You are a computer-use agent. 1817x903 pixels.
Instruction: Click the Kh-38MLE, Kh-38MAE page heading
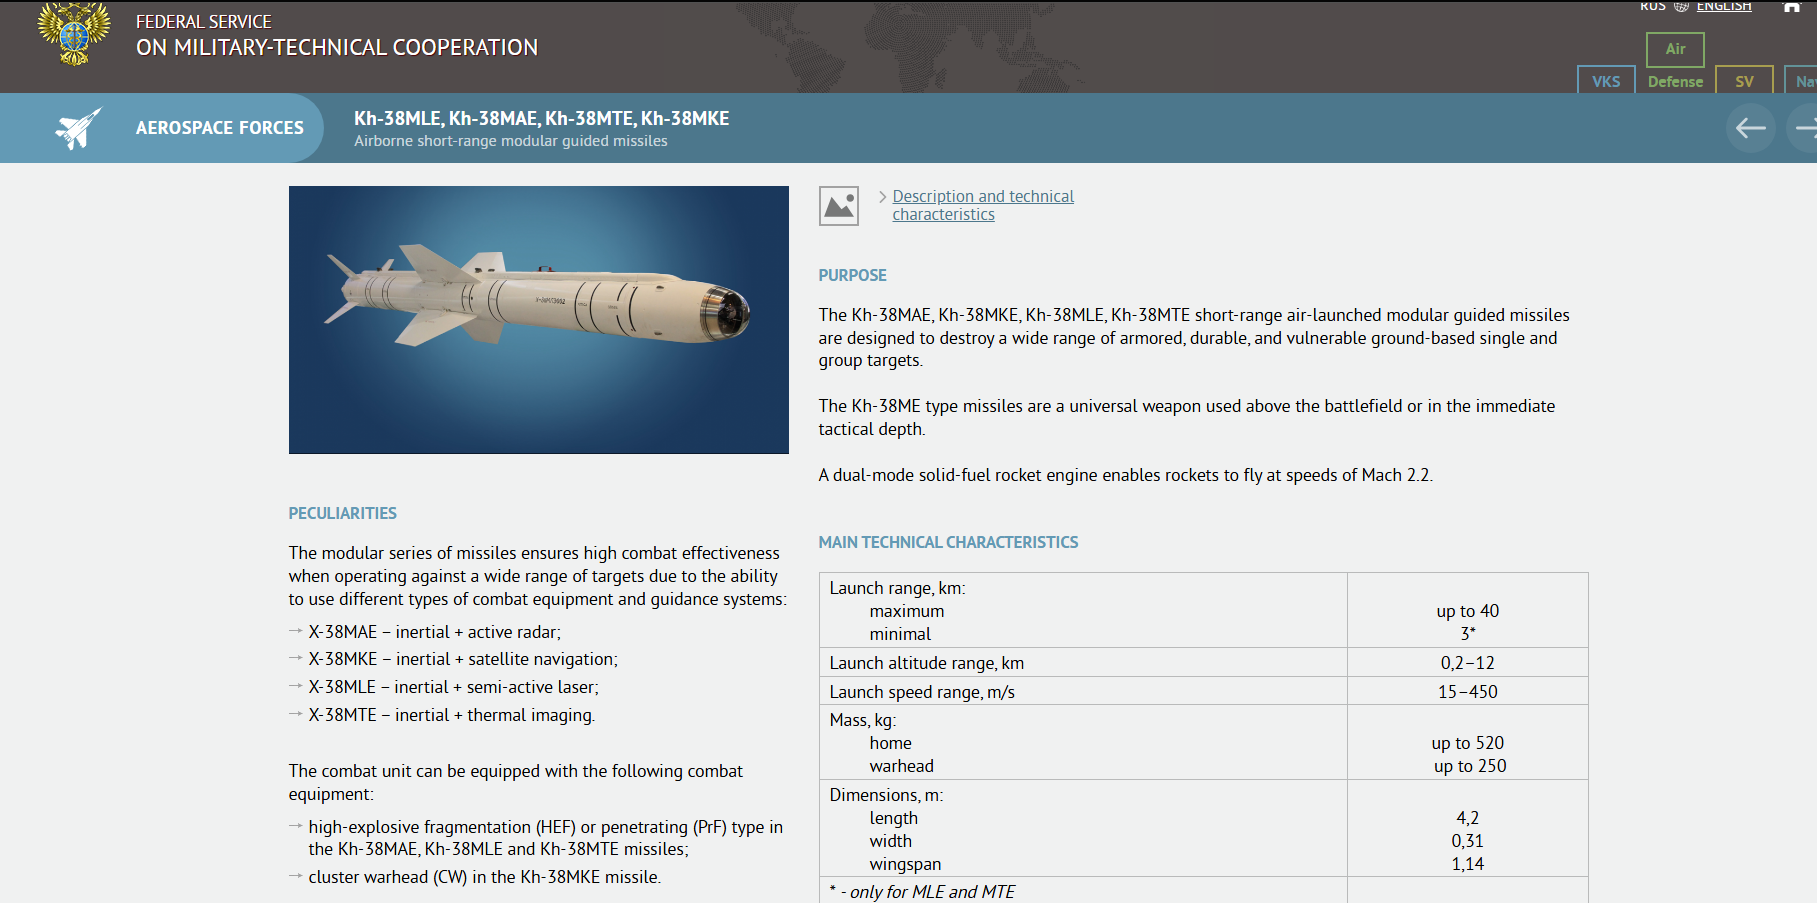[x=541, y=118]
